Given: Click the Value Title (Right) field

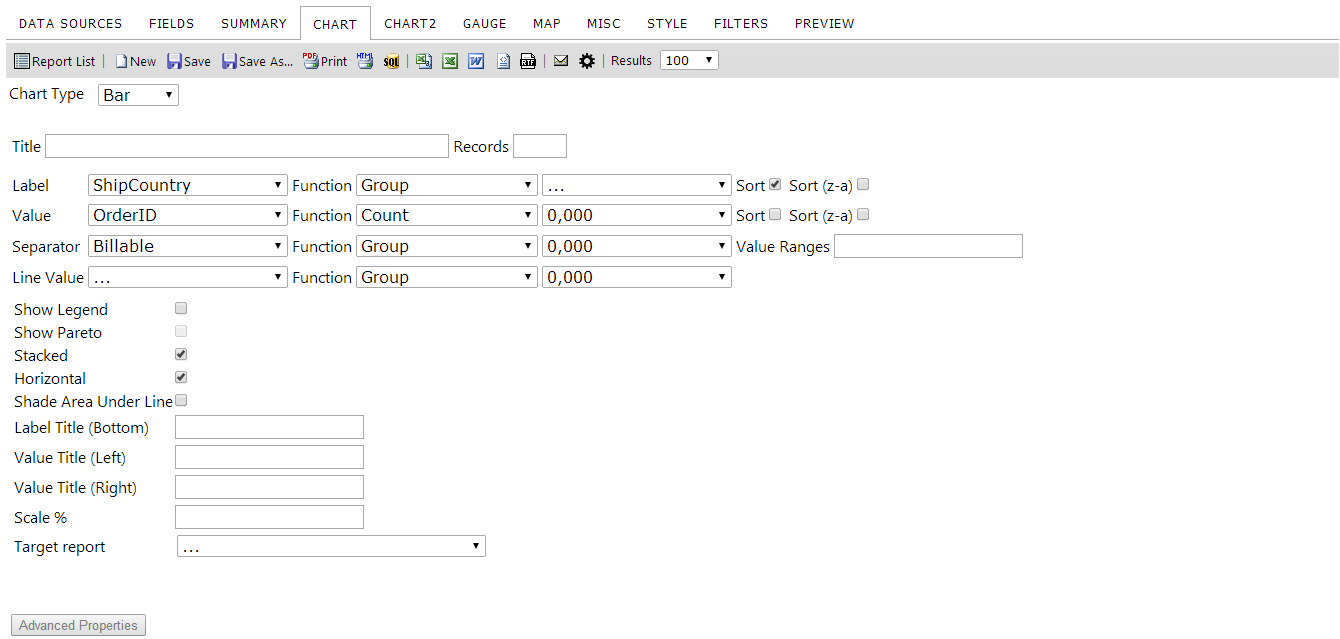Looking at the screenshot, I should (x=269, y=487).
